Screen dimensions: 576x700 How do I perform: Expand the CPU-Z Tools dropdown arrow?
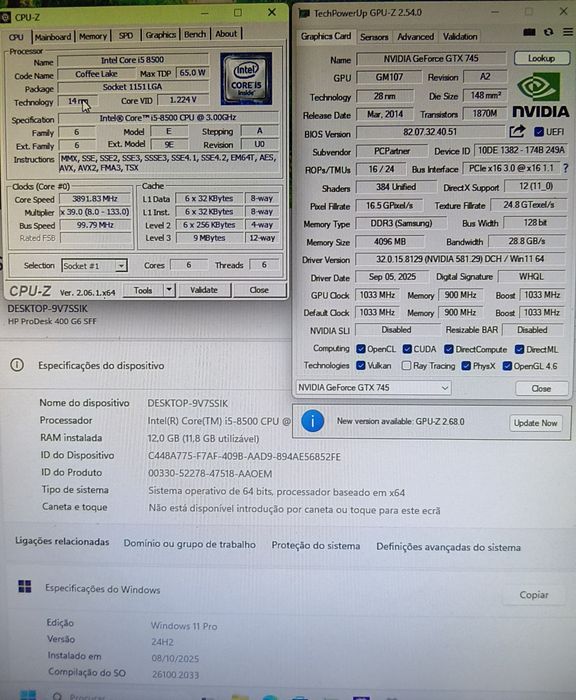pyautogui.click(x=169, y=290)
